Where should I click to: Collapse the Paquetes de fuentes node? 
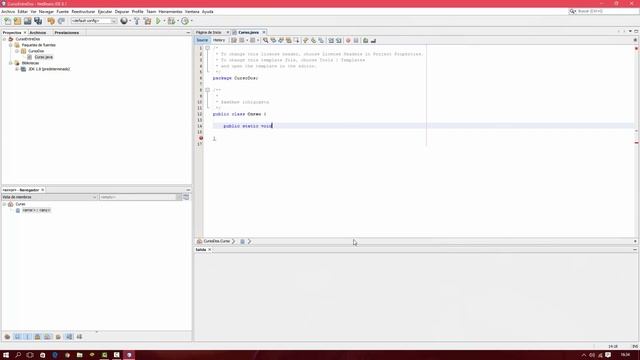tap(11, 45)
